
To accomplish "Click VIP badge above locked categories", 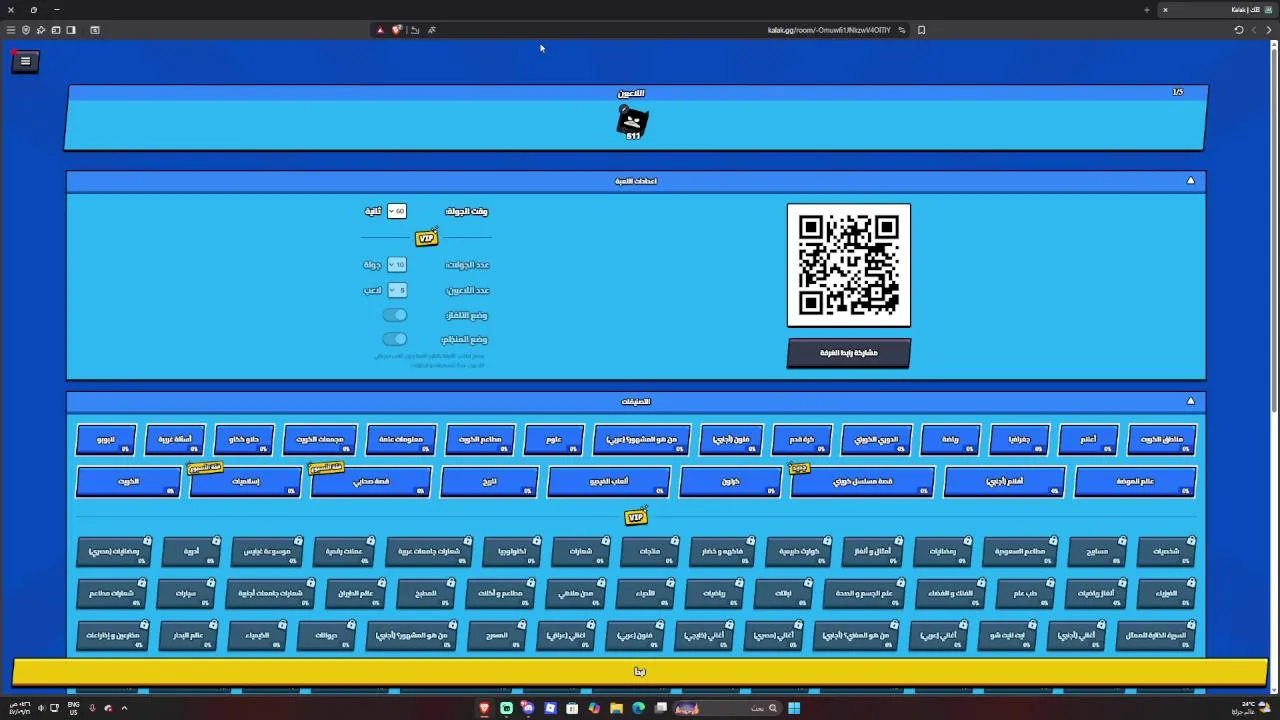I will click(x=636, y=517).
